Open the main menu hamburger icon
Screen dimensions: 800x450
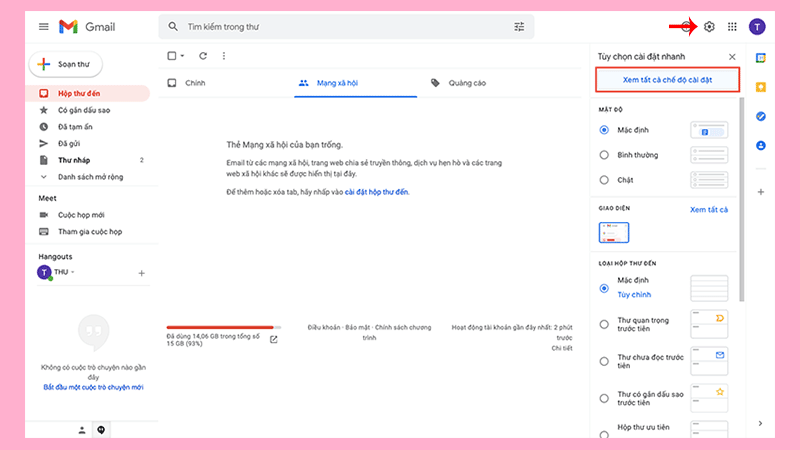(x=43, y=26)
